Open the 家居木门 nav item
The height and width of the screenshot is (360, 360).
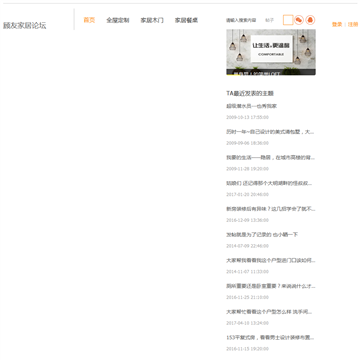point(152,20)
